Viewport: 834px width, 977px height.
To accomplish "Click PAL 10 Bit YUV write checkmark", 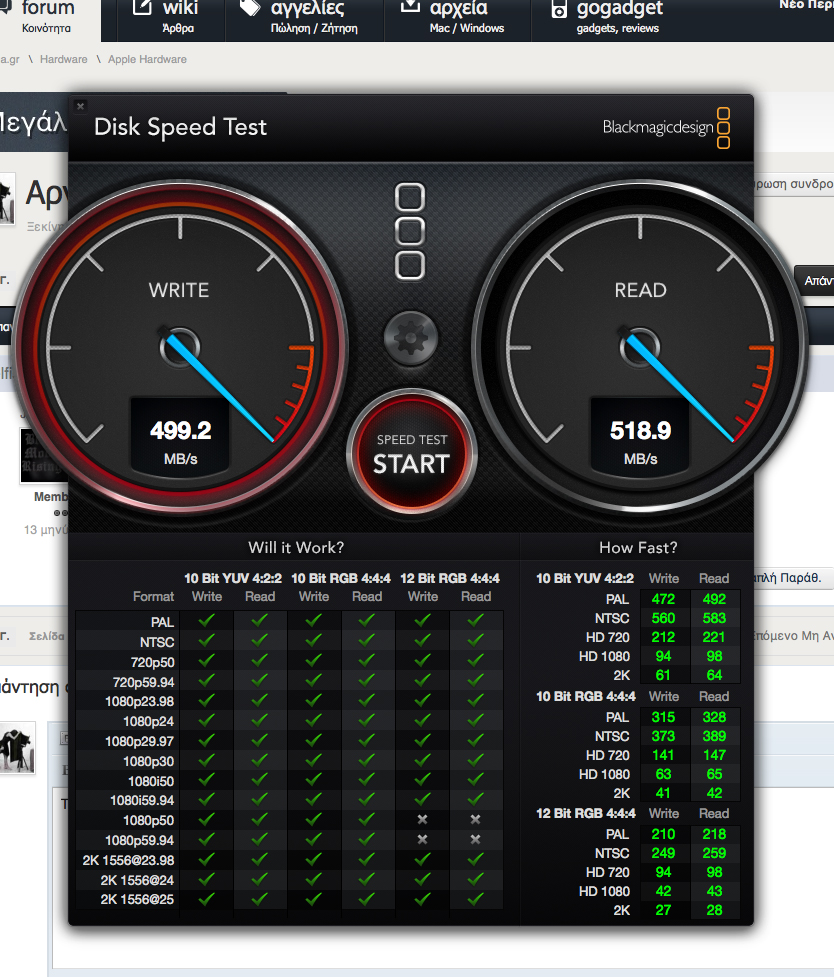I will 207,620.
